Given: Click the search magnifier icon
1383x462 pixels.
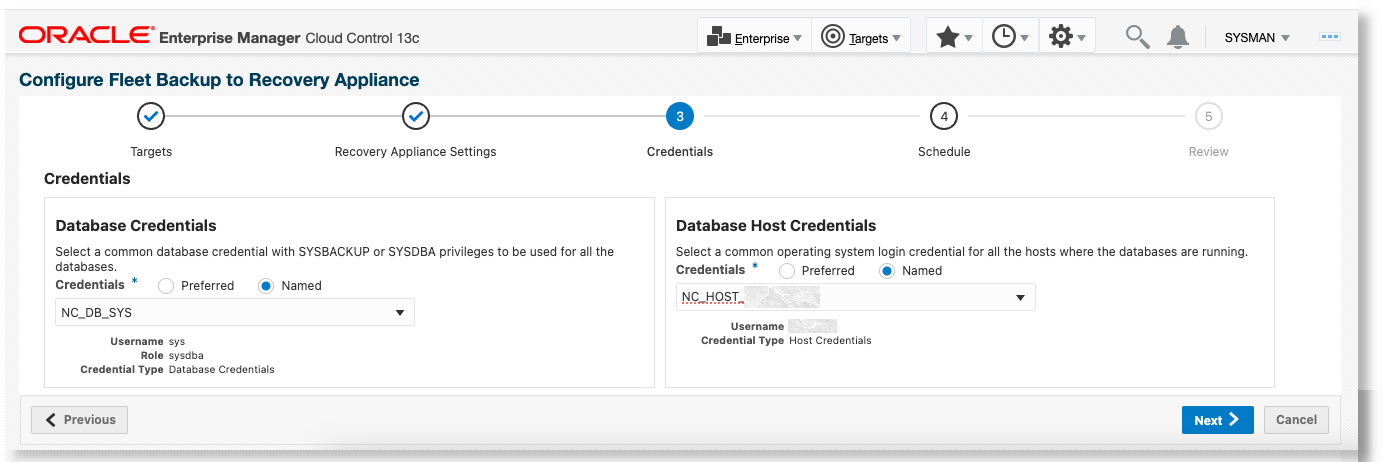Looking at the screenshot, I should coord(1137,37).
